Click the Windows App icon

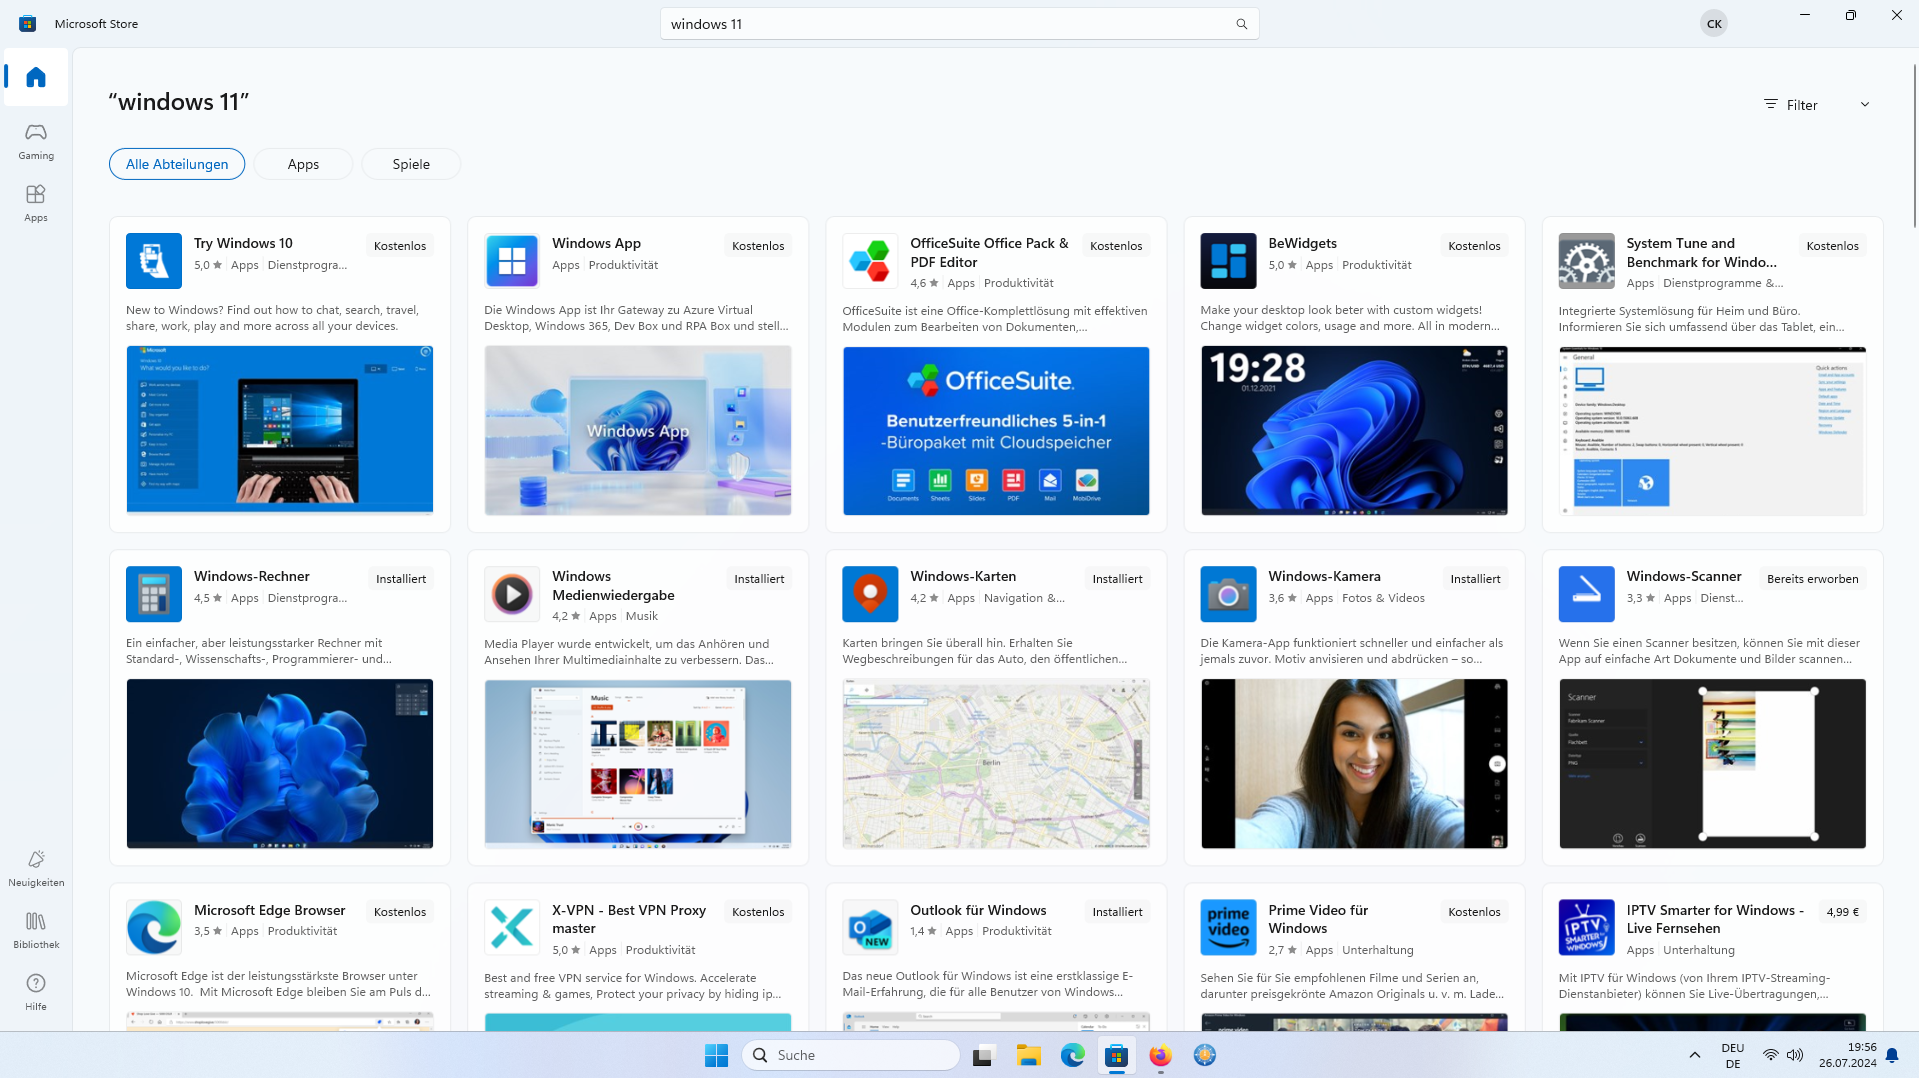pyautogui.click(x=512, y=261)
